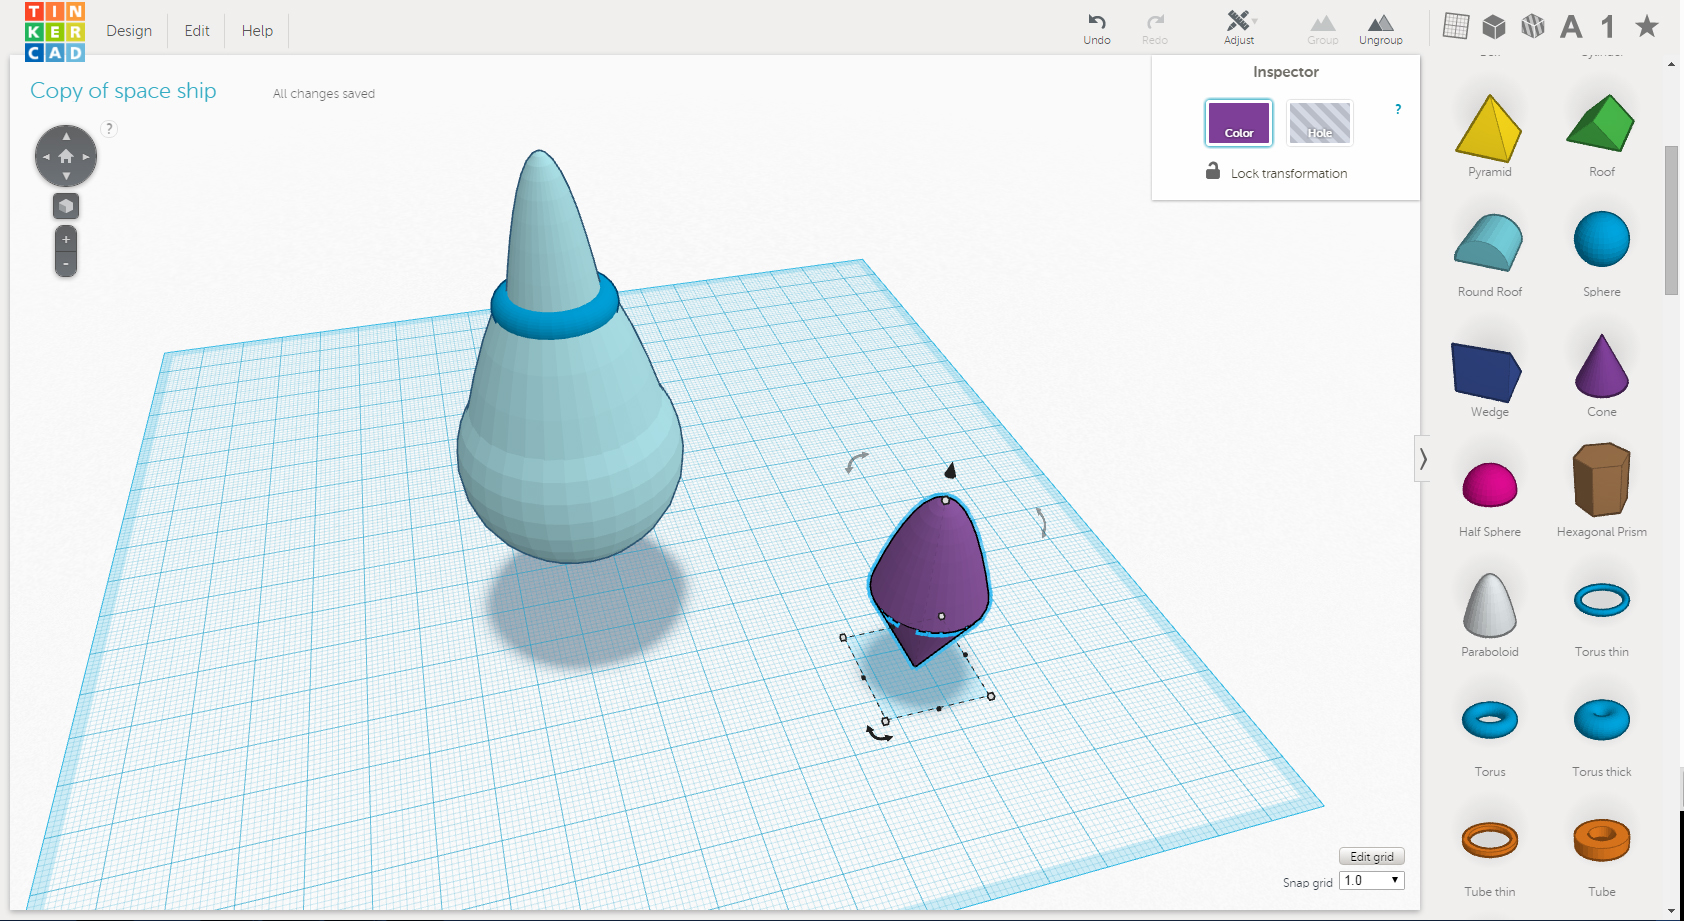This screenshot has height=921, width=1684.
Task: Rotate view right with right arrow
Action: click(86, 157)
